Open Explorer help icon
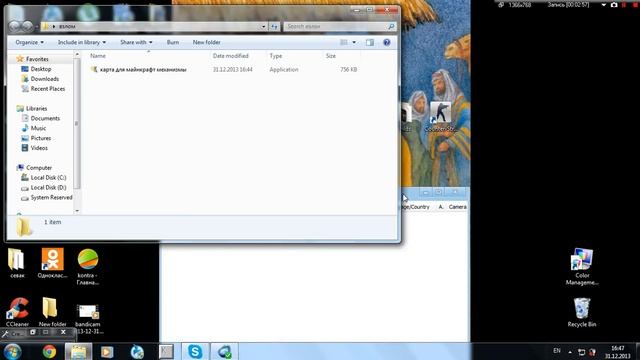 387,42
